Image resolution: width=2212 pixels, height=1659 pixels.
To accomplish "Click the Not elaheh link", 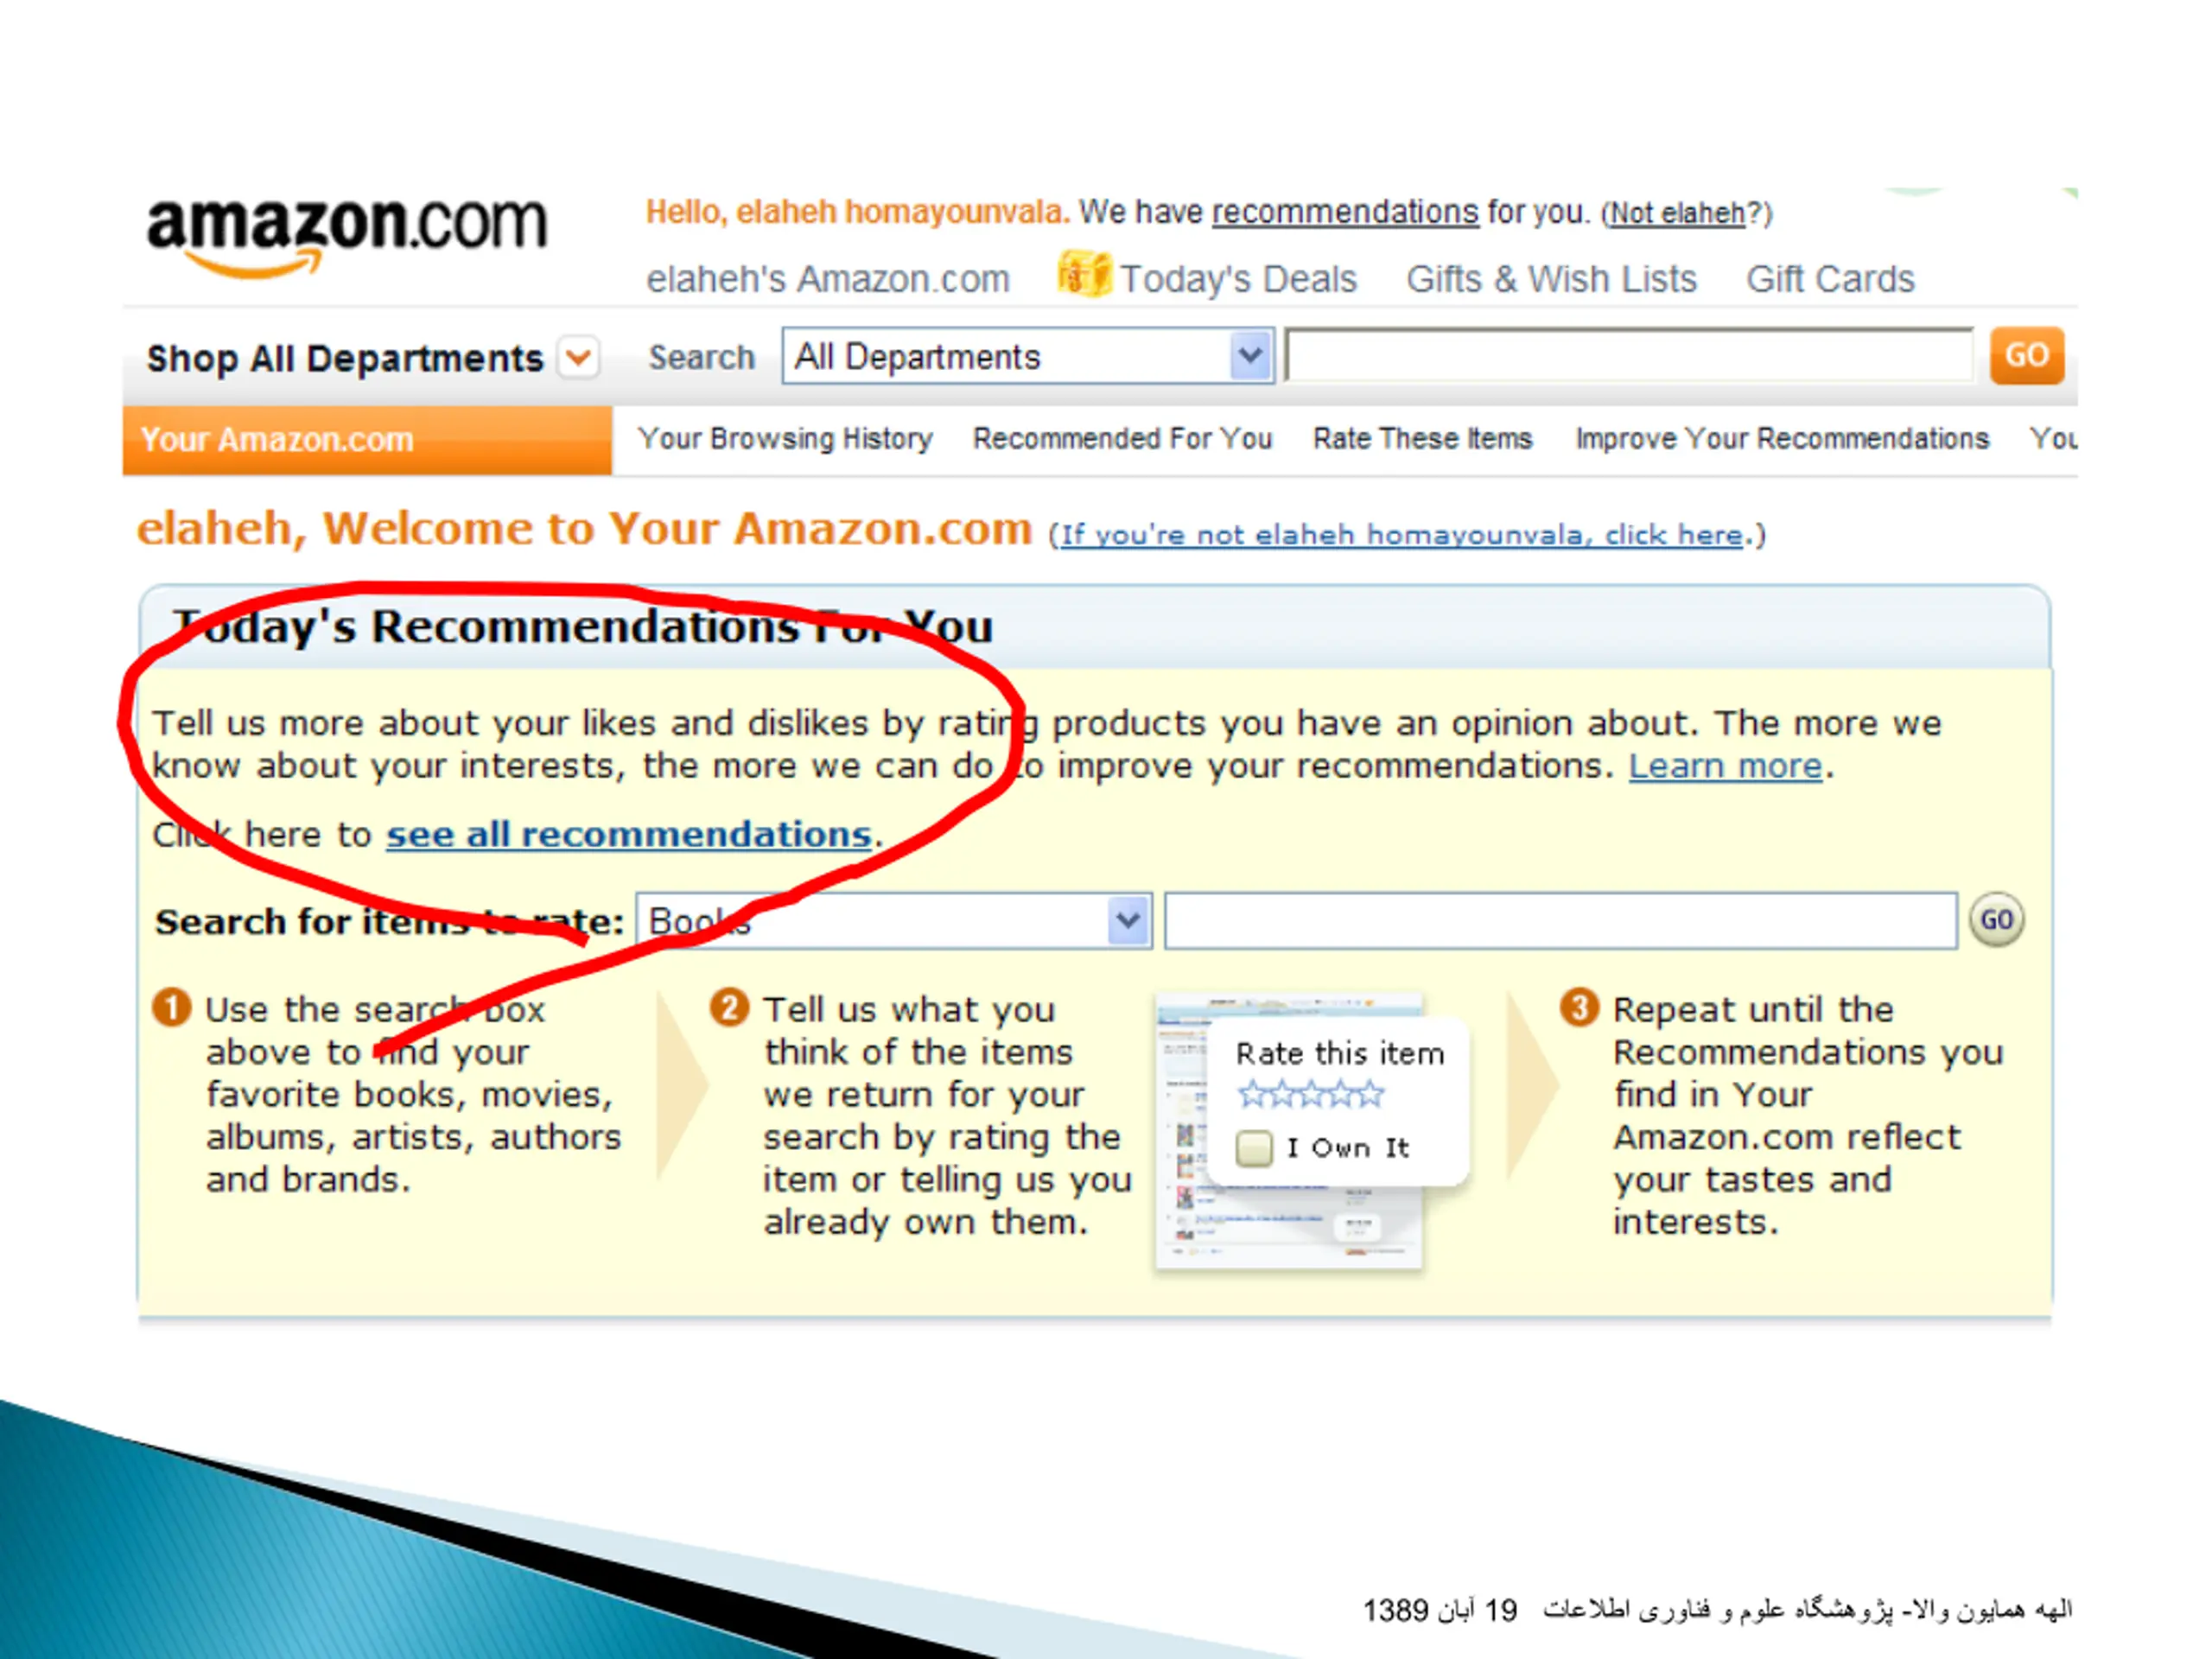I will tap(1677, 214).
